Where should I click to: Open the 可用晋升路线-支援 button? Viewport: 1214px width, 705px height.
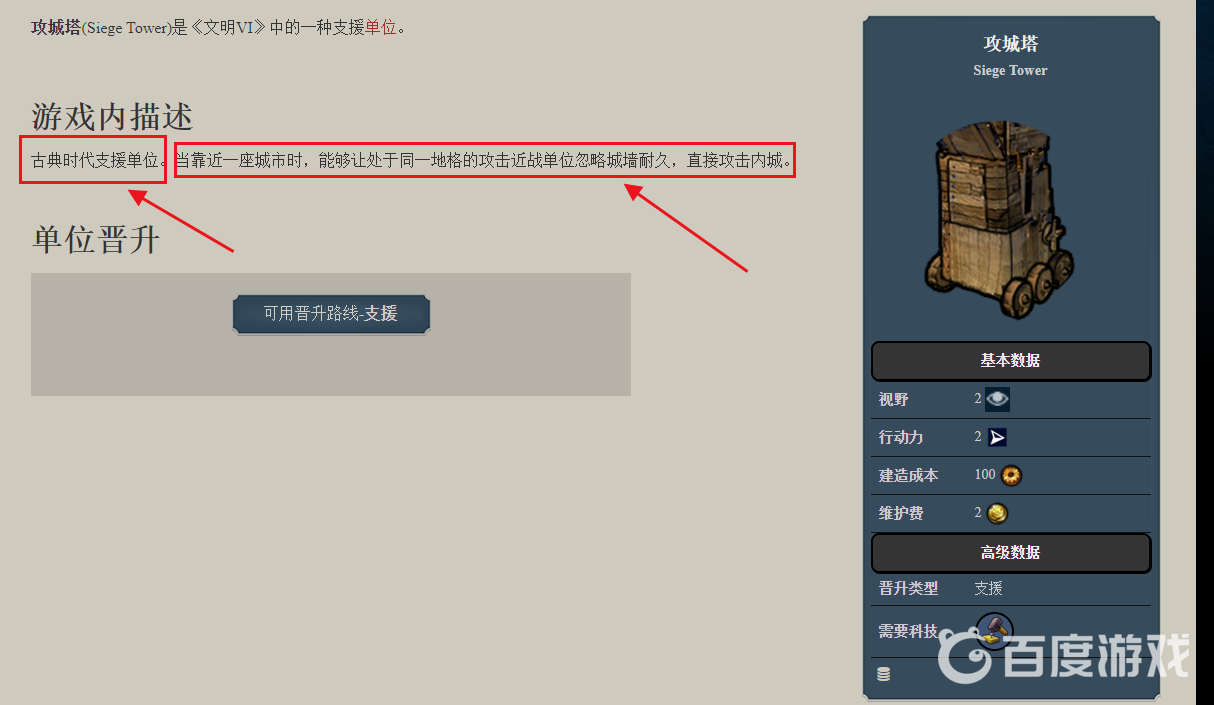[331, 314]
